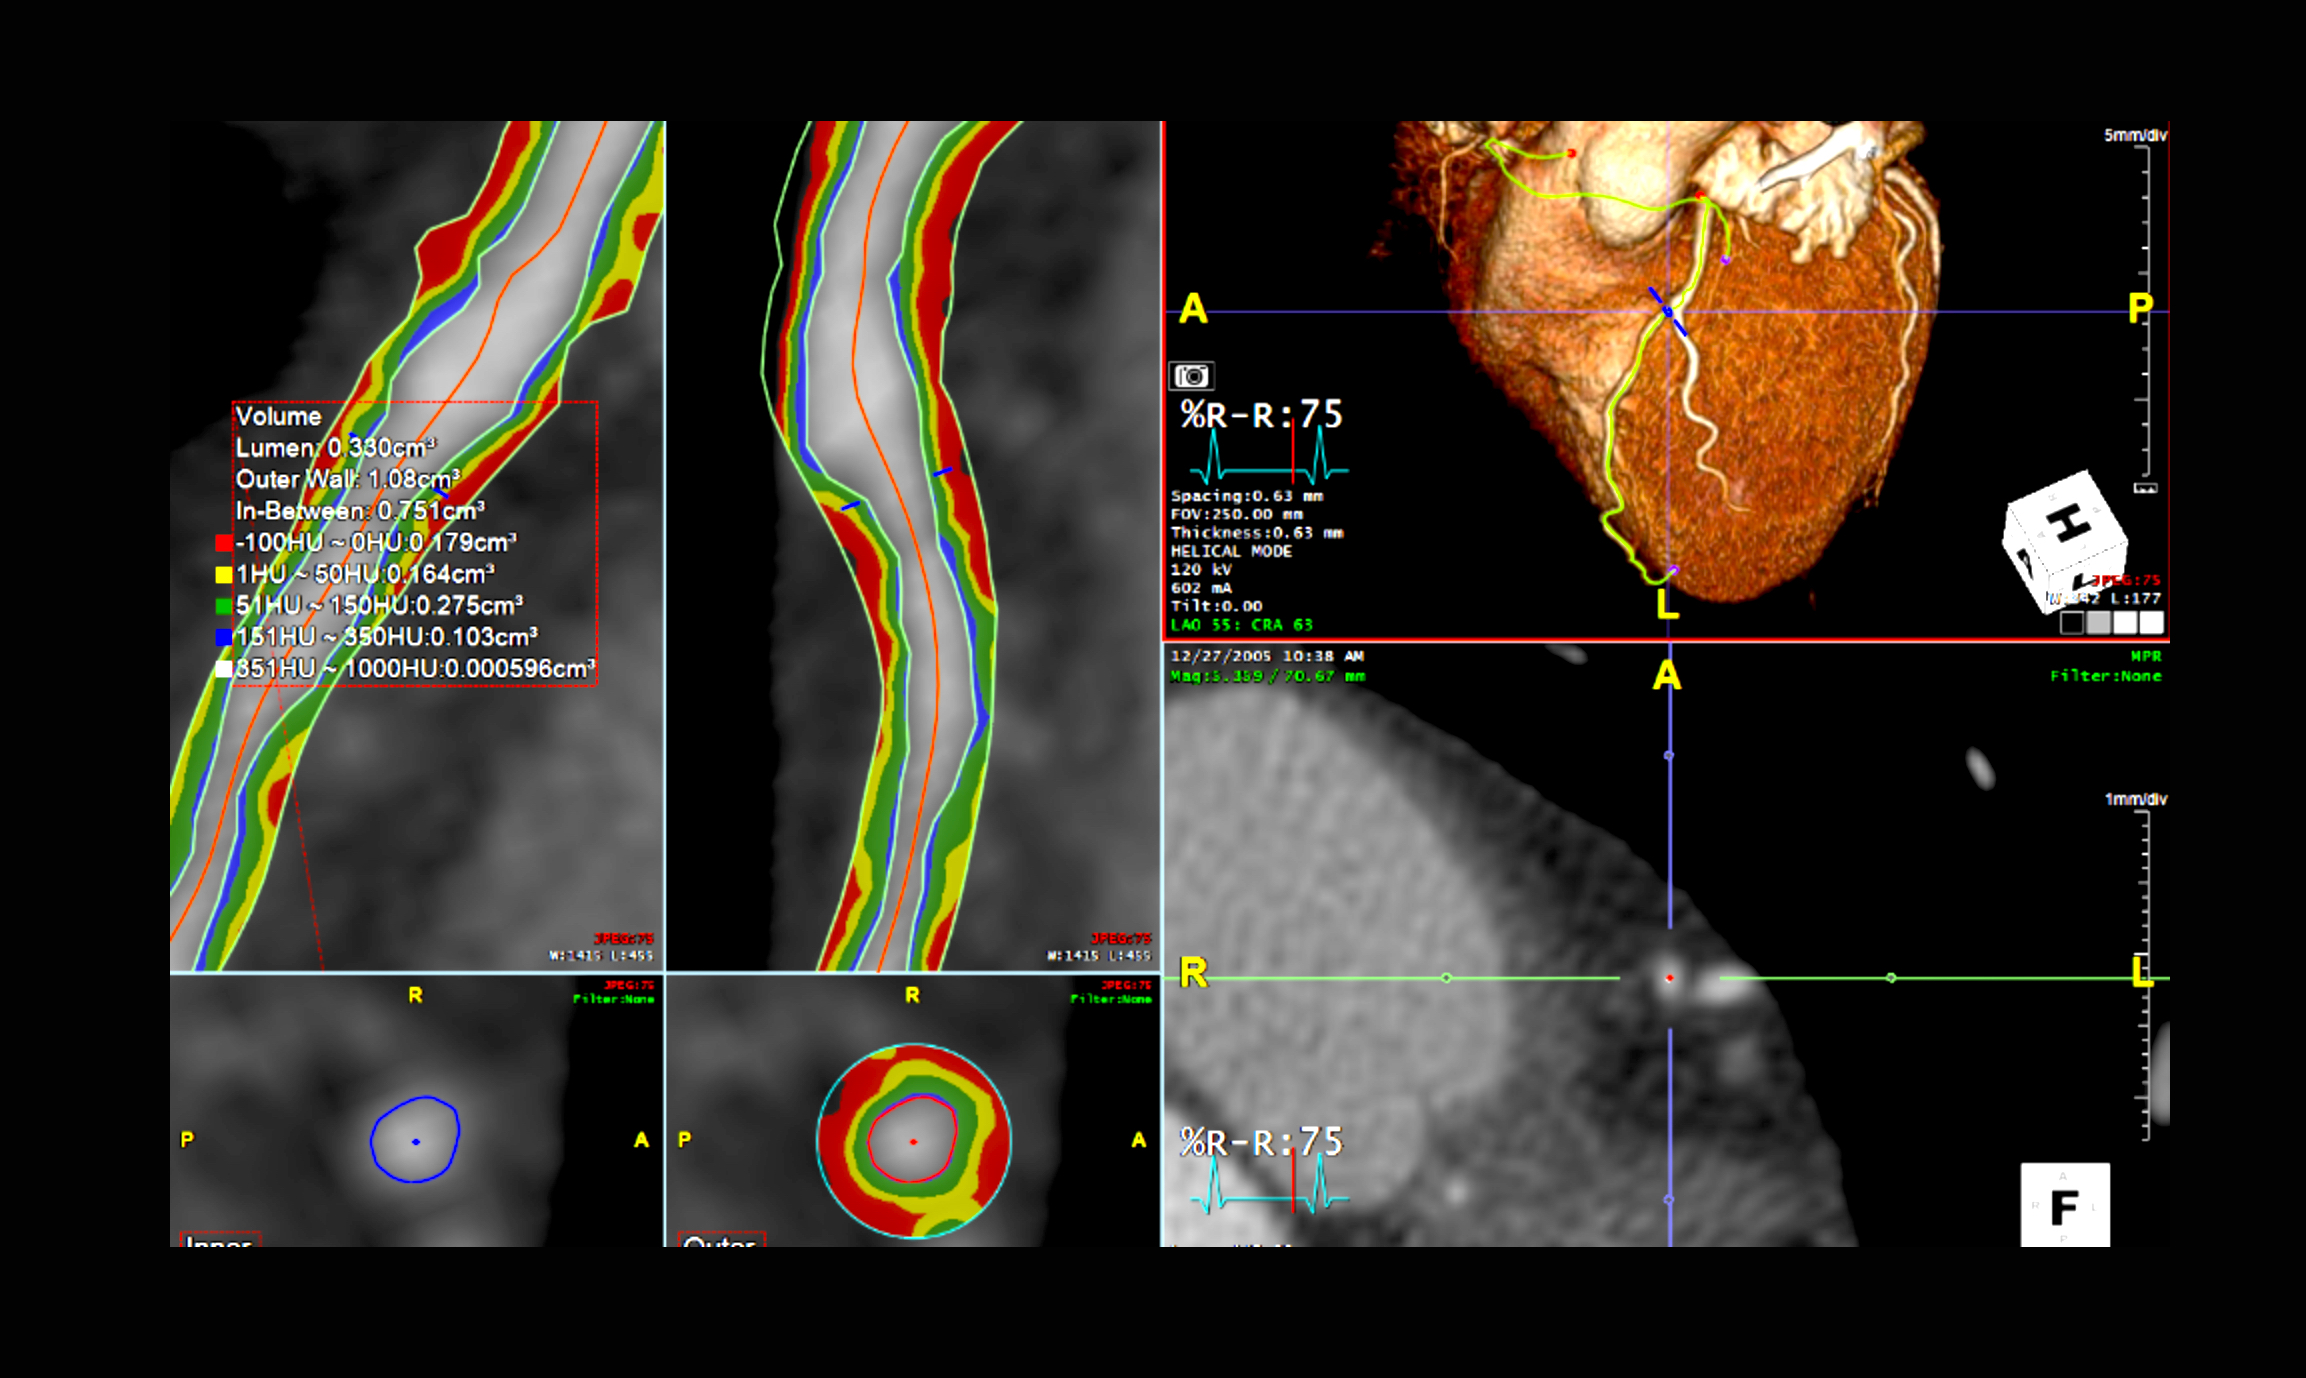Click Filter:None in the MPR view
Screen dimensions: 2306x1378
pyautogui.click(x=2105, y=676)
